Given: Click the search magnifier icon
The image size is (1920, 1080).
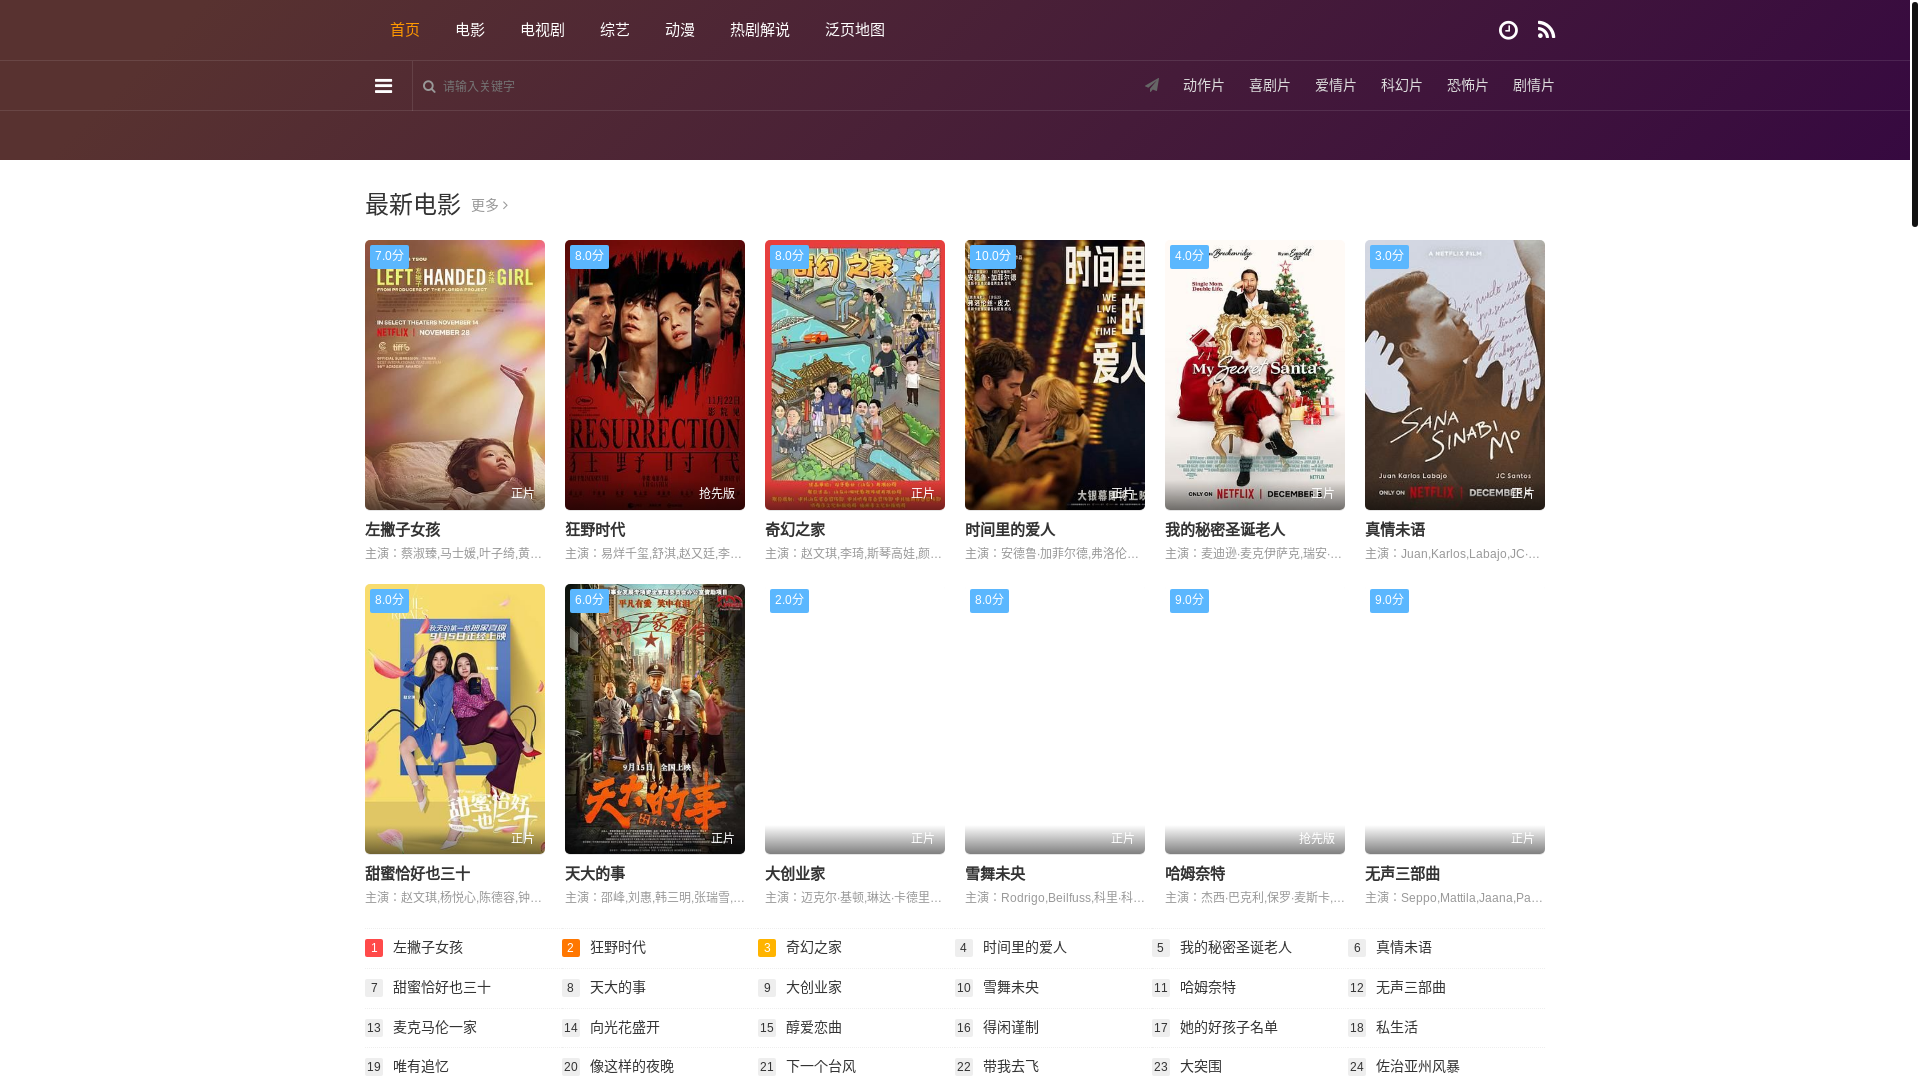Looking at the screenshot, I should (429, 87).
